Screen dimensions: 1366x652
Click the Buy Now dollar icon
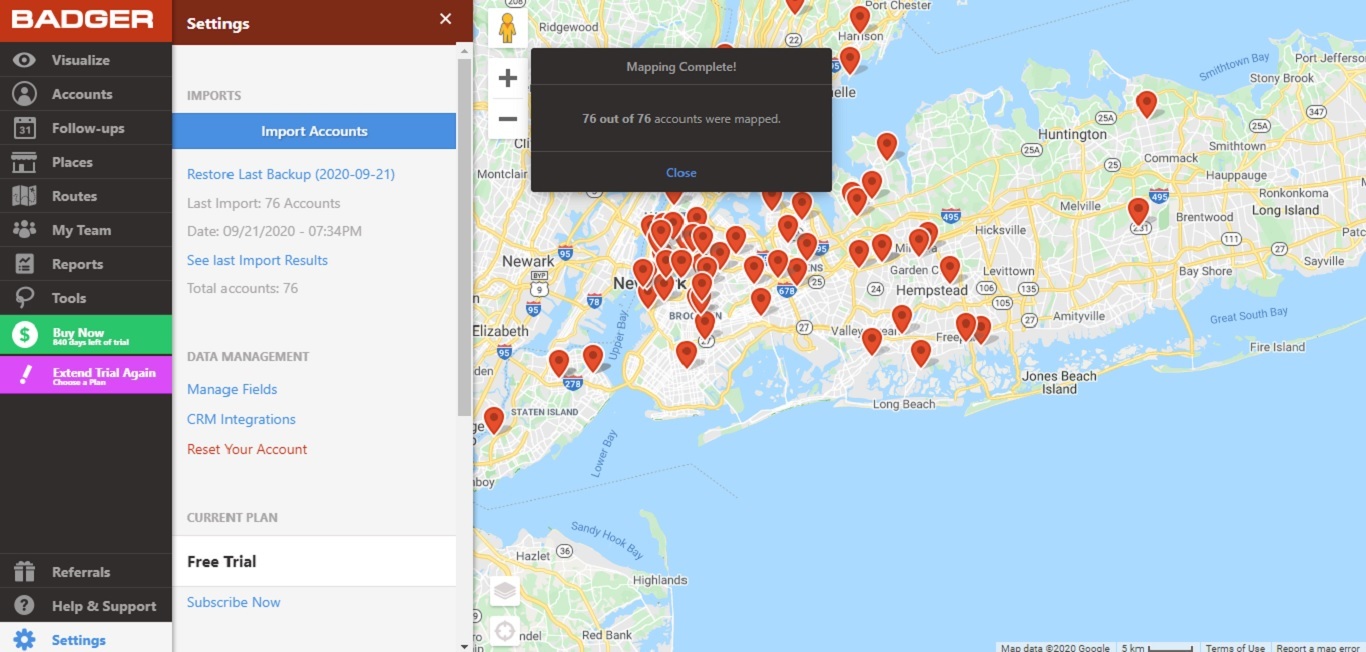[25, 334]
